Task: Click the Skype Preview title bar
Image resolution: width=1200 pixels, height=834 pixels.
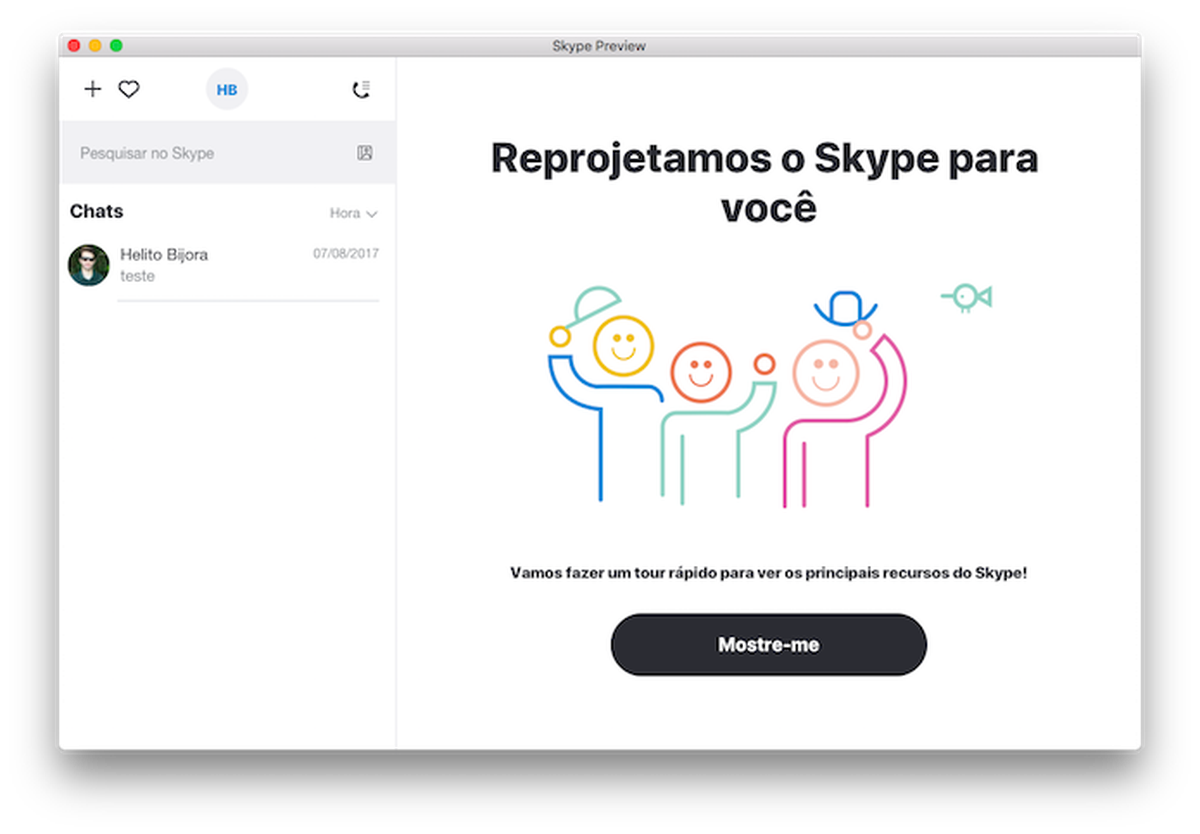Action: pyautogui.click(x=599, y=45)
